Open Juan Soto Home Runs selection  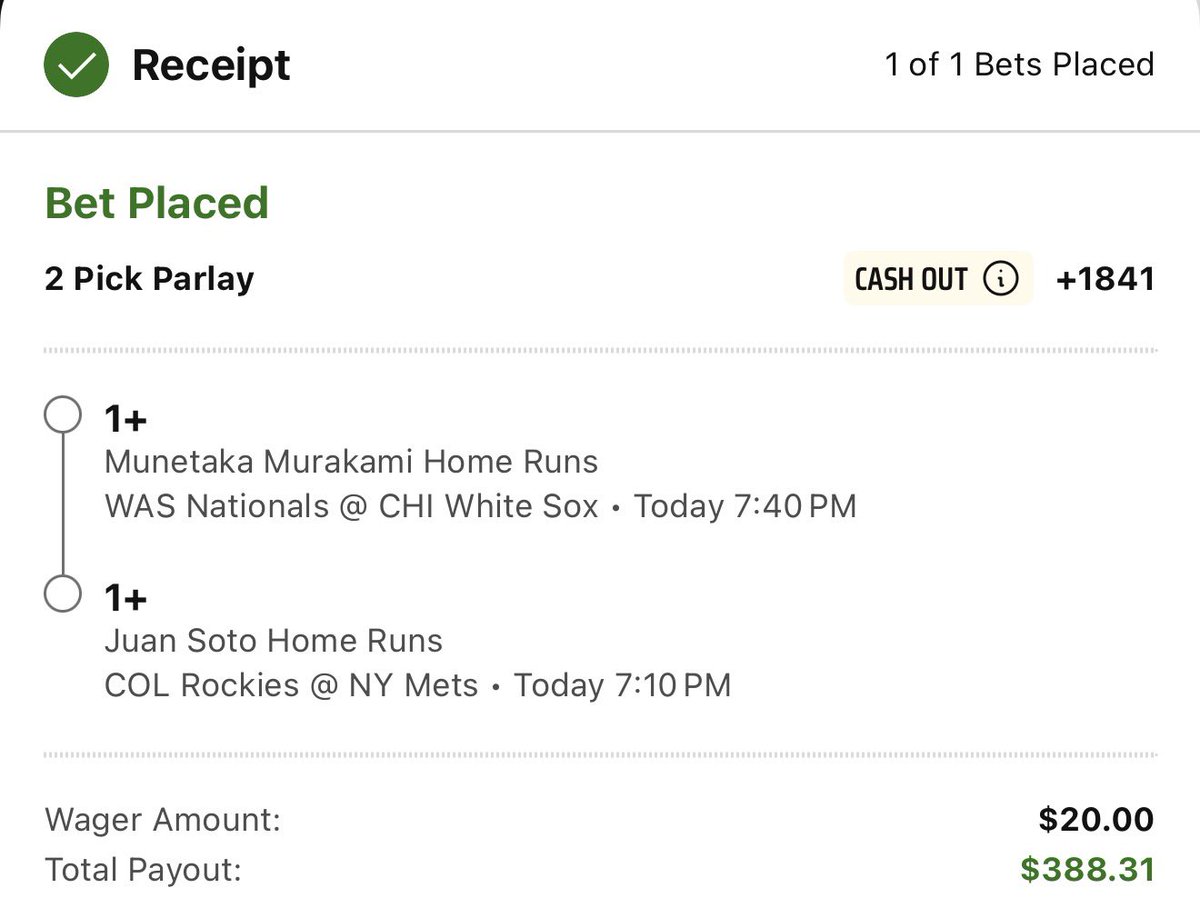coord(273,640)
